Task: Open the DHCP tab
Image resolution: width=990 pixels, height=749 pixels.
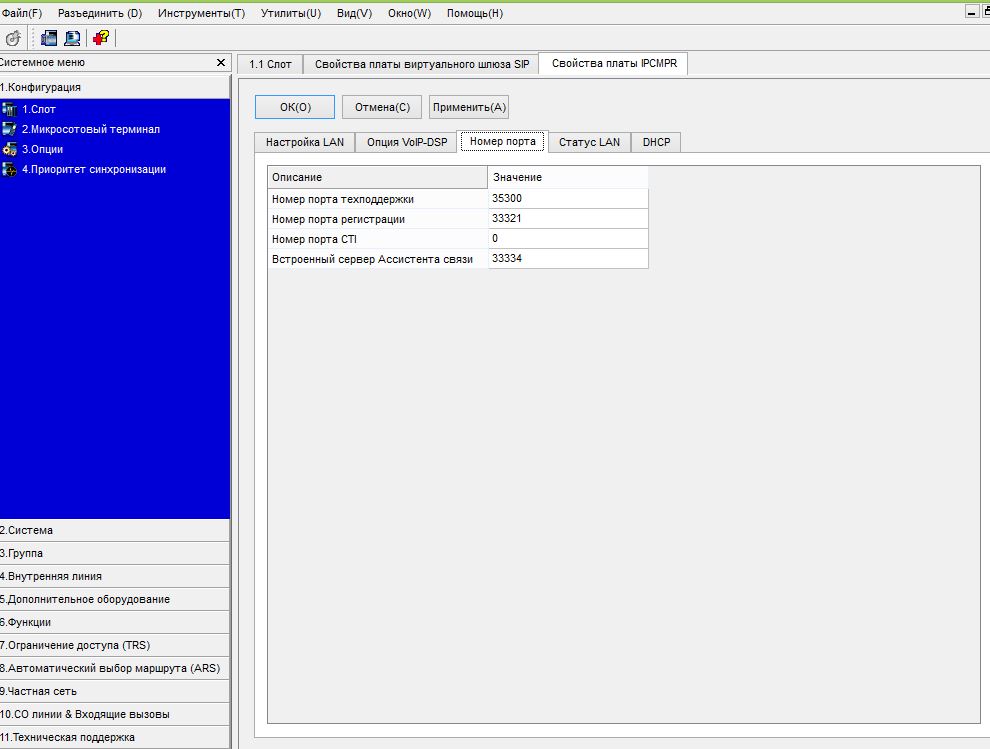Action: [x=657, y=142]
